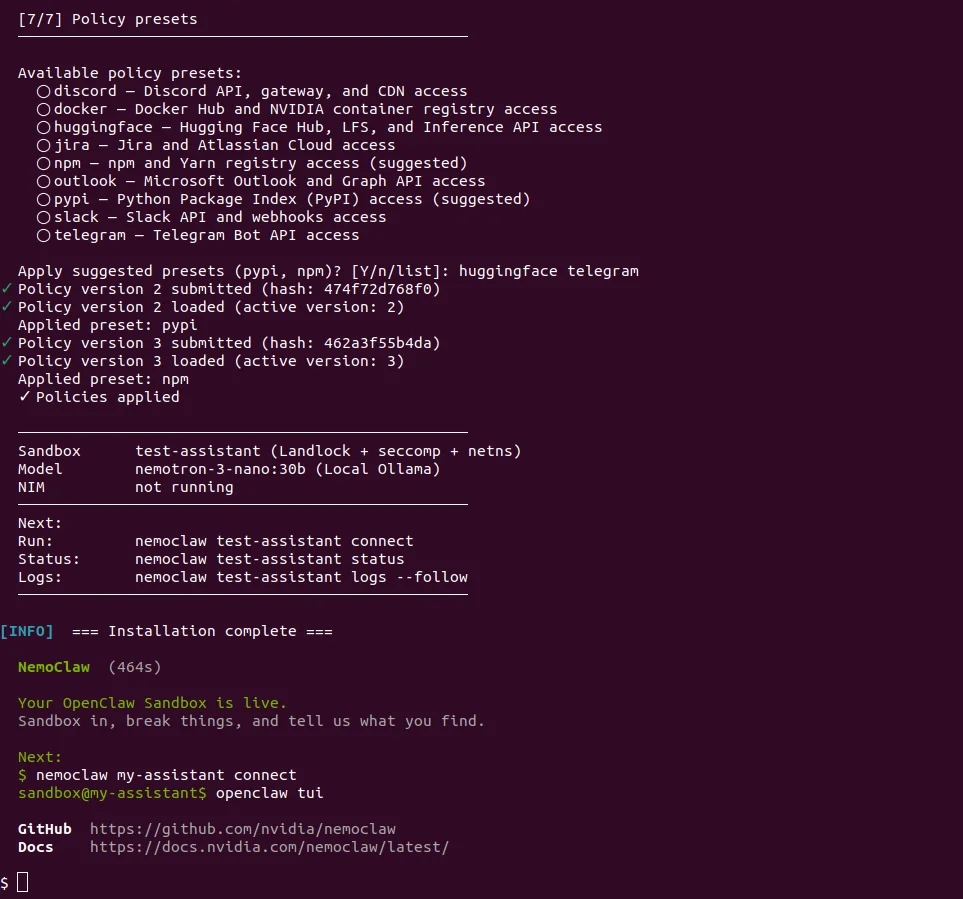Screen dimensions: 963x899
Task: Select the discord preset radio circle
Action: coord(44,91)
